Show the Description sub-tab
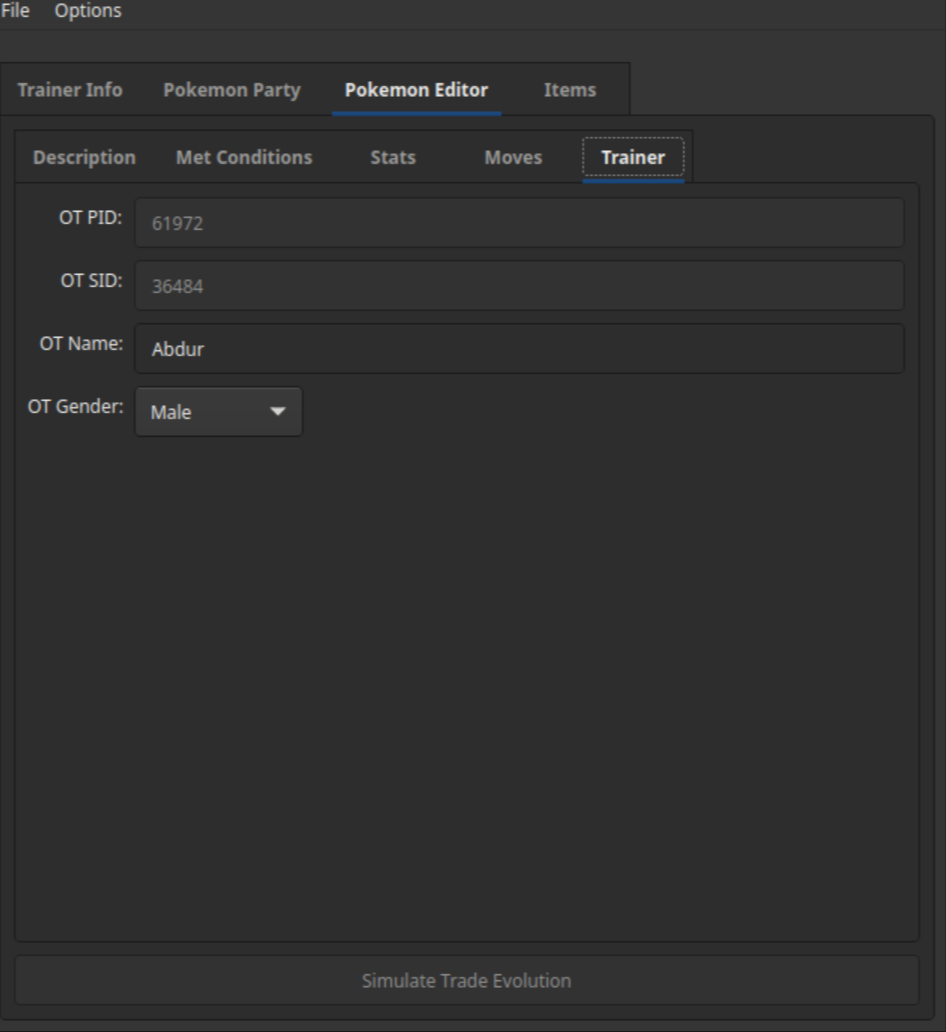Screen dimensions: 946x1032 coord(84,158)
